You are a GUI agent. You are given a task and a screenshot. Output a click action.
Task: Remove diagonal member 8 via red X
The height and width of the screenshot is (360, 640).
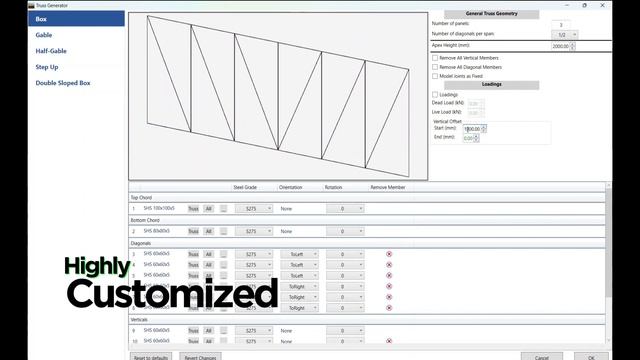point(389,308)
